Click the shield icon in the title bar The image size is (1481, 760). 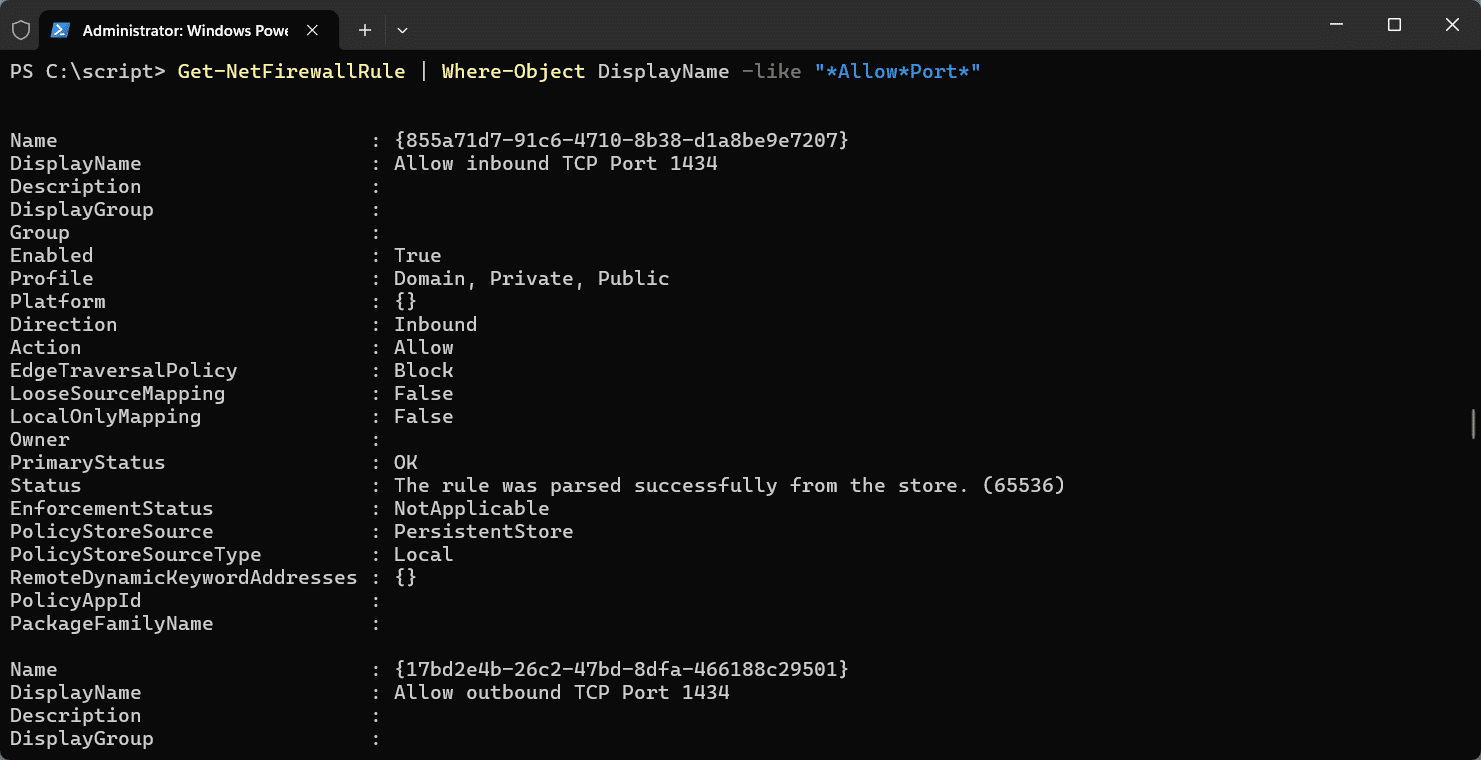click(20, 30)
